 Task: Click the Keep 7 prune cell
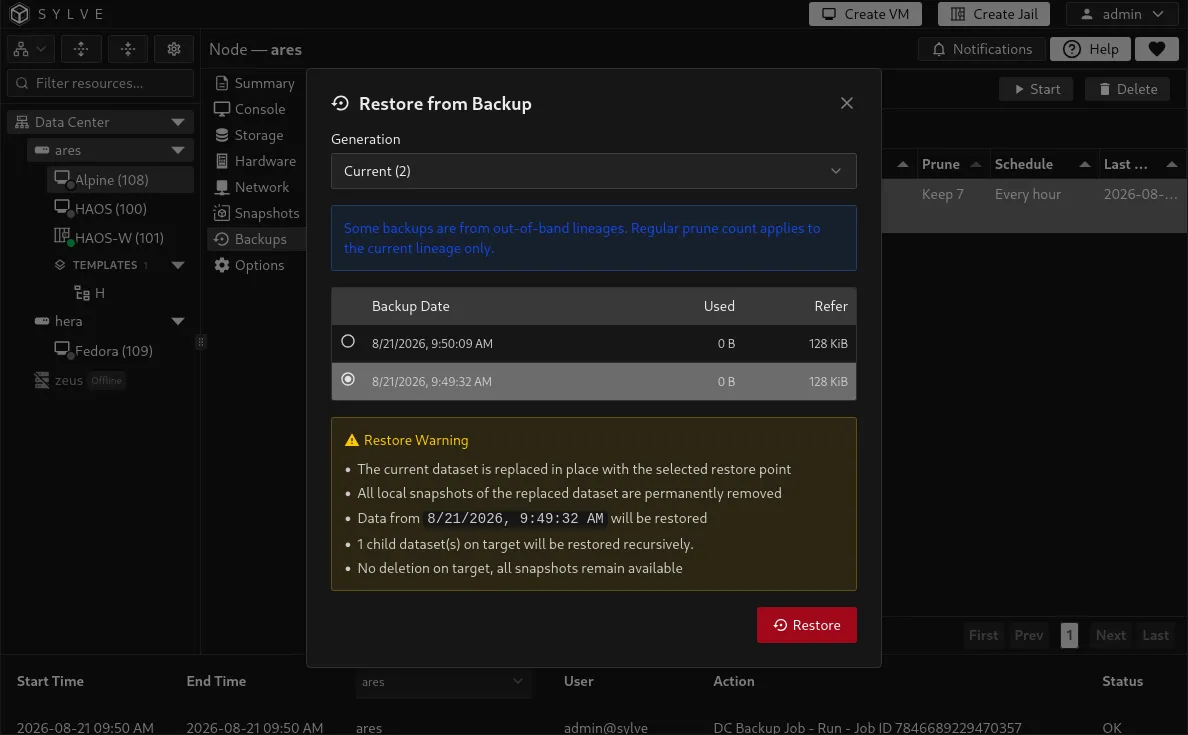click(x=943, y=194)
